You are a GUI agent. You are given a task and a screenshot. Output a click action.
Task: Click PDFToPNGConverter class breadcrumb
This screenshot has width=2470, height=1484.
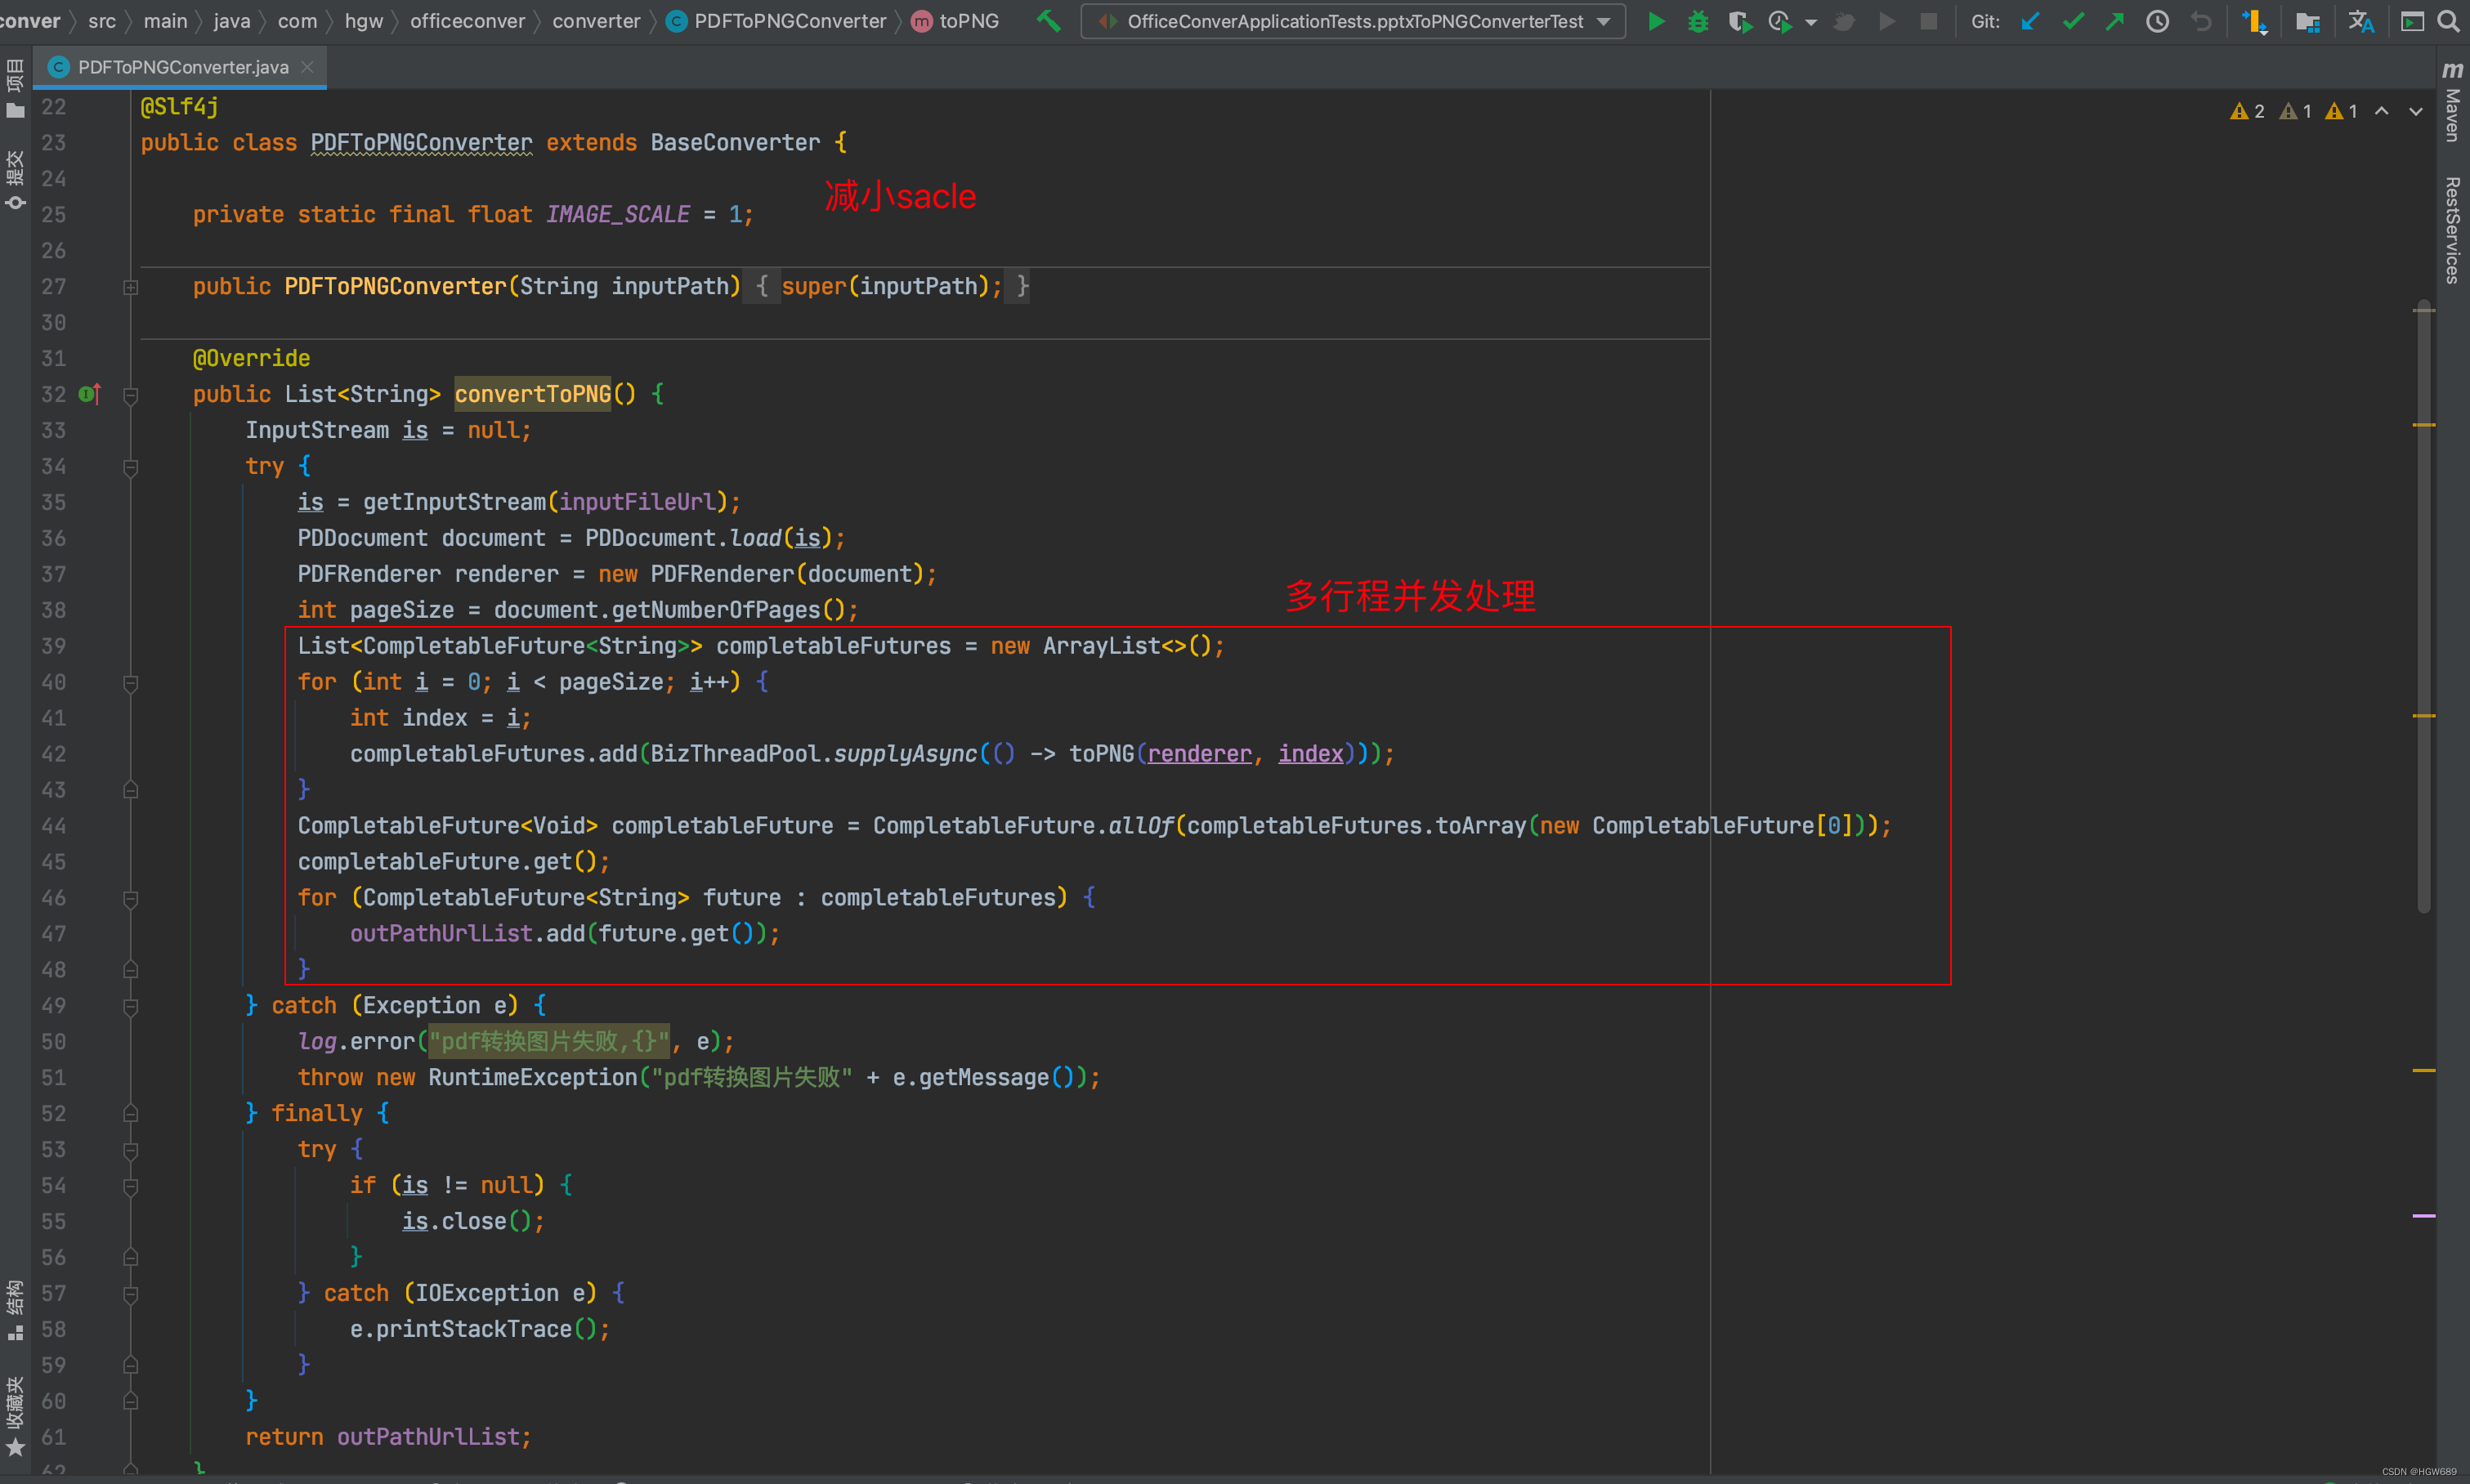pos(777,21)
